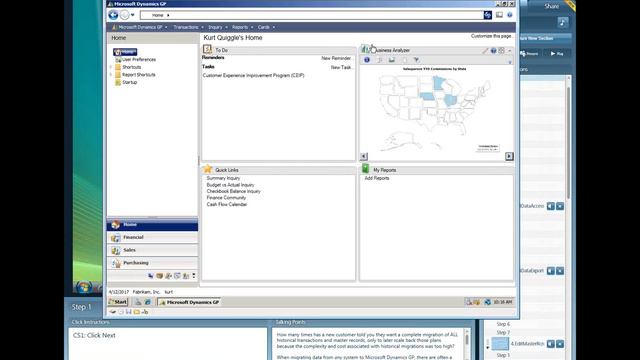The width and height of the screenshot is (640, 360).
Task: Click Internet Explorer quick launch icon
Action: point(147,302)
